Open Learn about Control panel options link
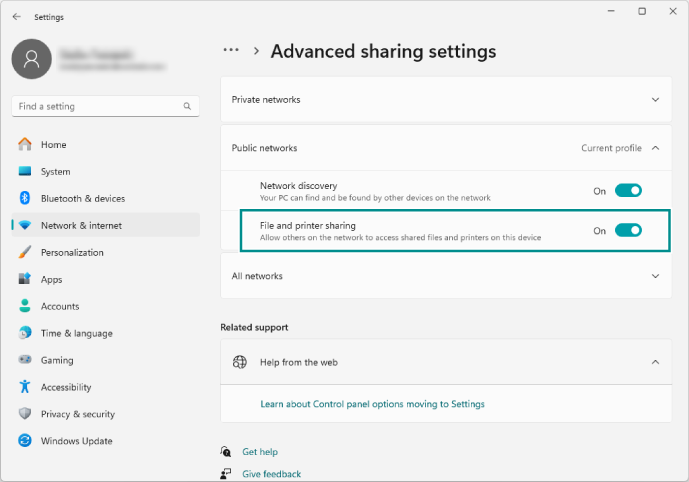Image resolution: width=689 pixels, height=482 pixels. [372, 404]
